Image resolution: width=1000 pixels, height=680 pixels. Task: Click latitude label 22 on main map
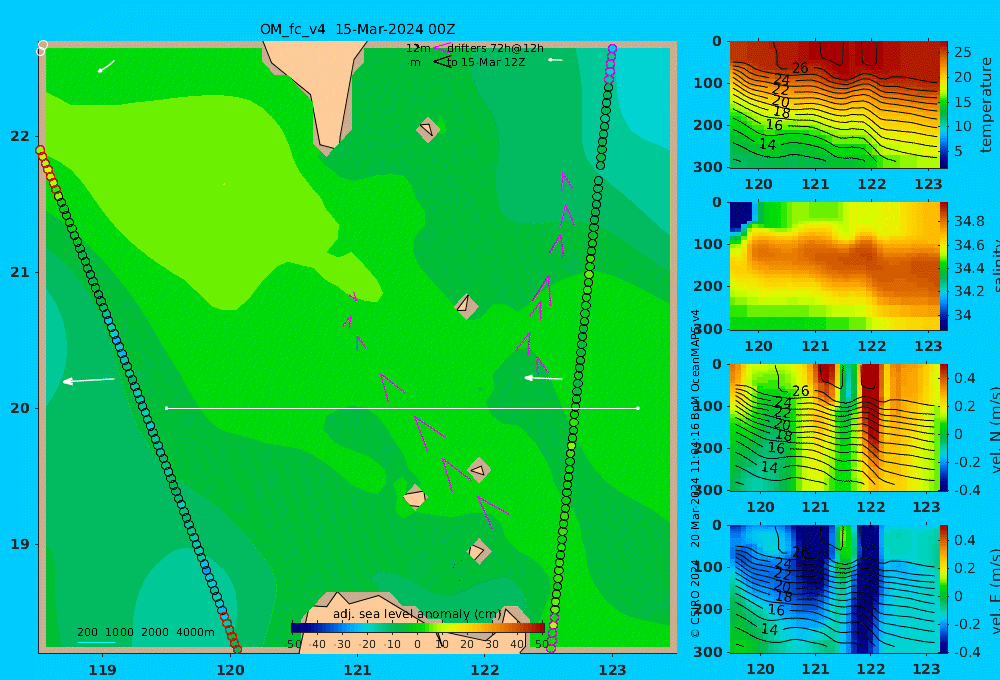click(20, 136)
